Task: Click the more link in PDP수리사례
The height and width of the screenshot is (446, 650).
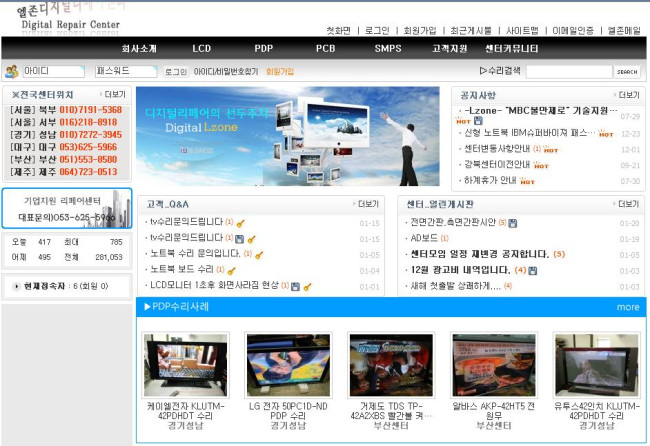Action: coord(627,307)
